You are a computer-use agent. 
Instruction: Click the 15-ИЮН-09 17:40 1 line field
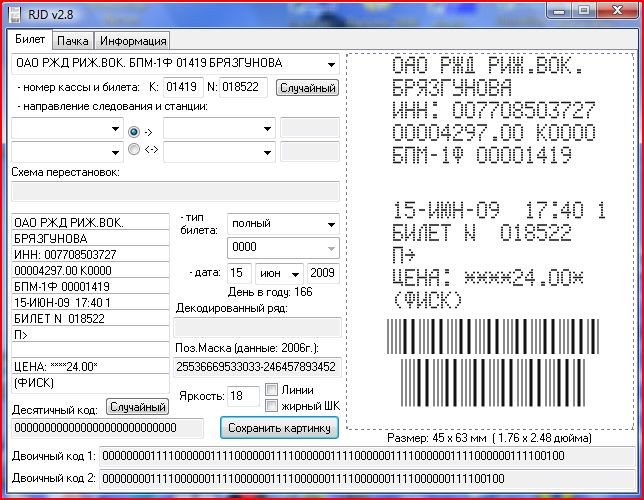[90, 302]
